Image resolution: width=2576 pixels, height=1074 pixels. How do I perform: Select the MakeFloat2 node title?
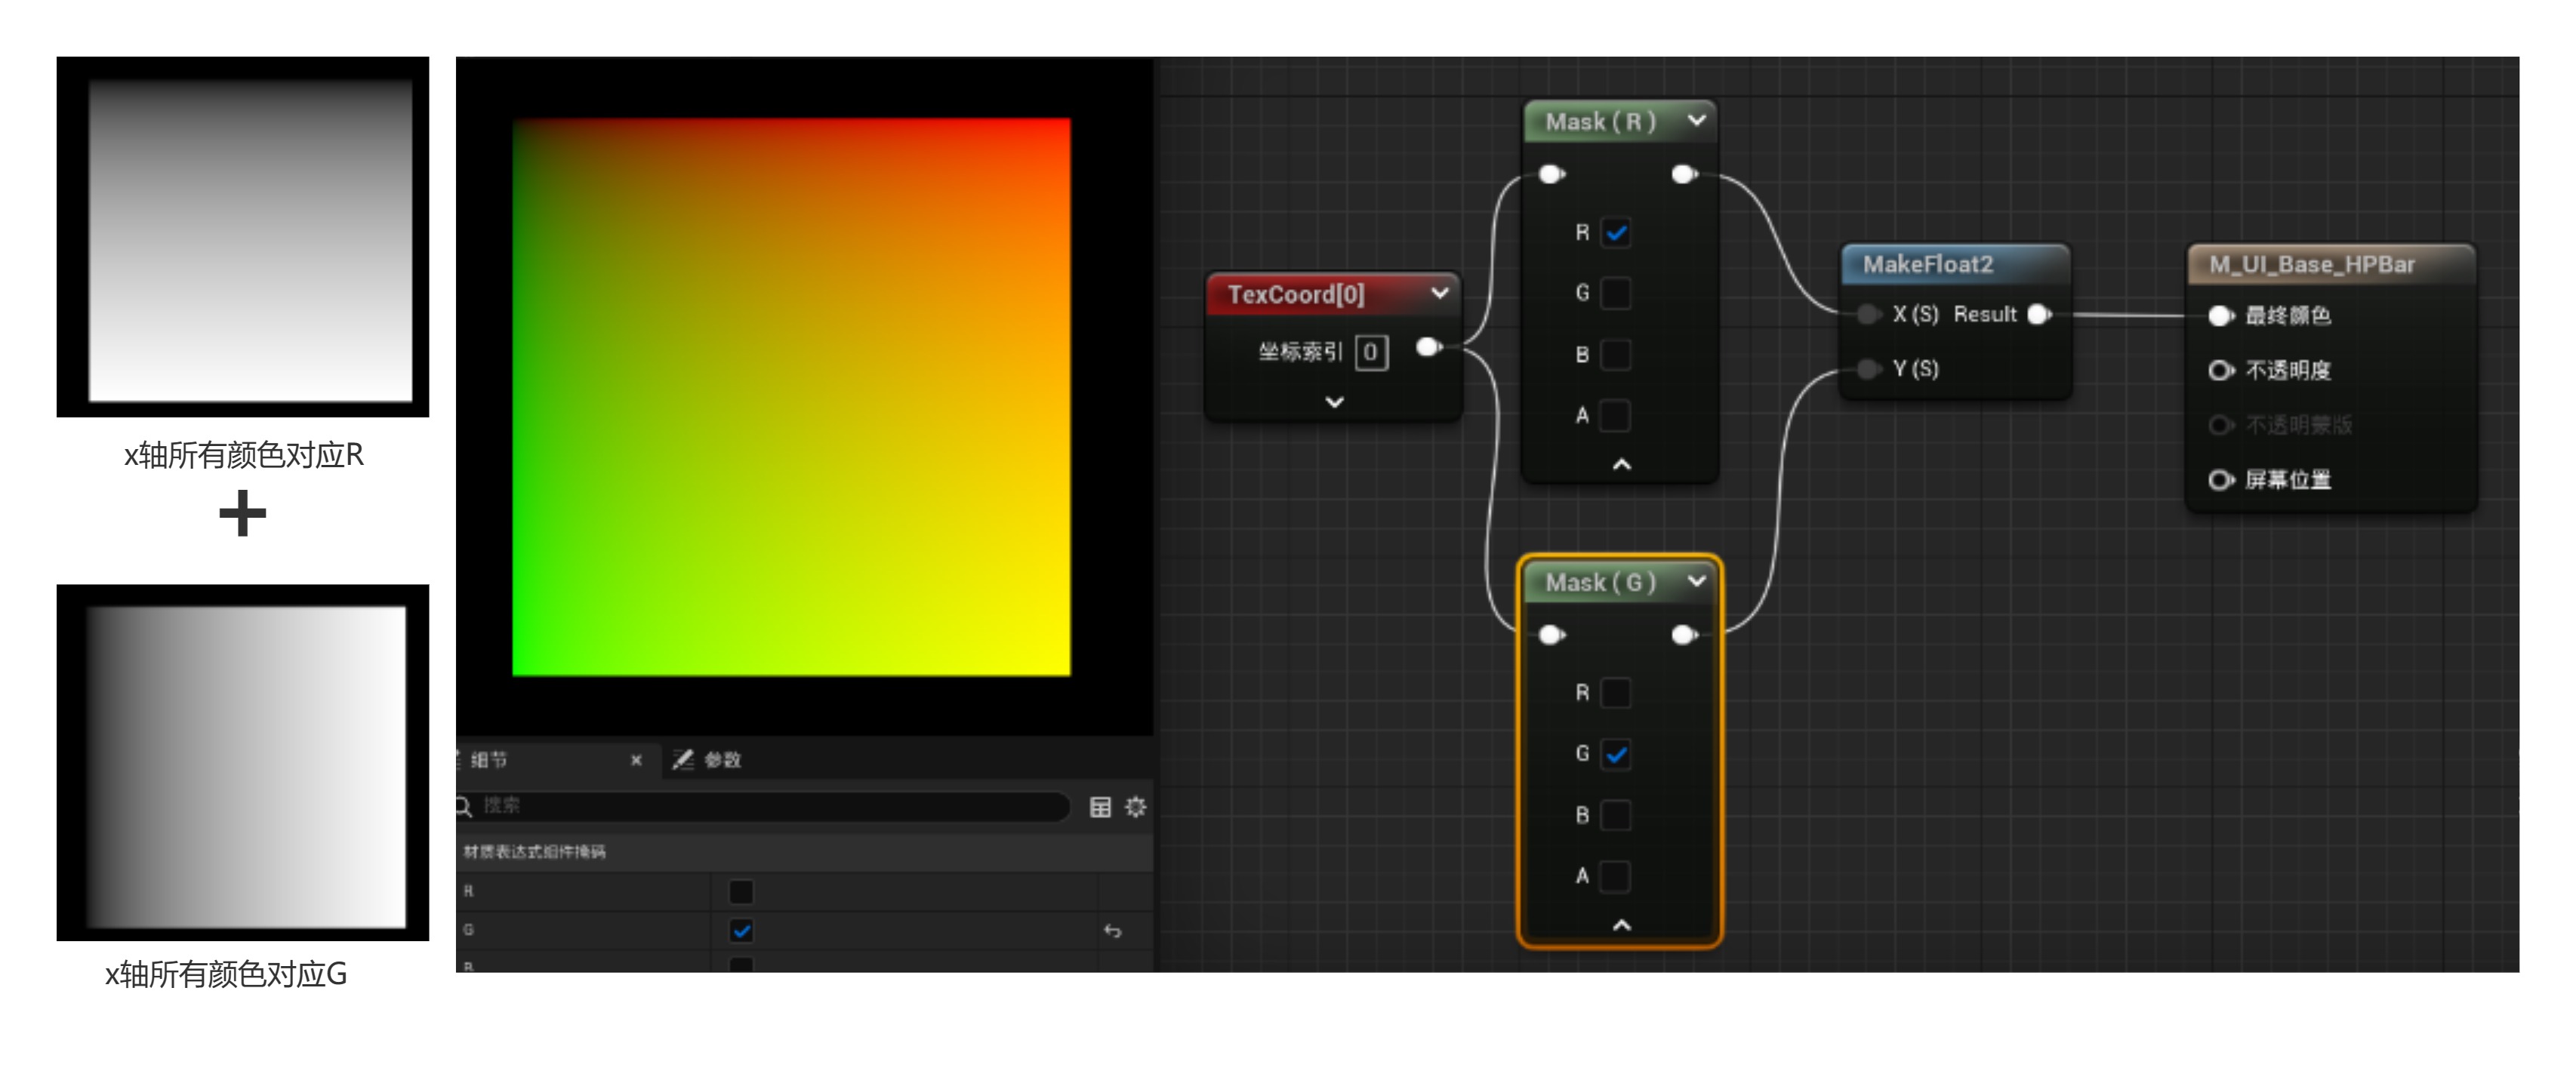coord(1927,265)
